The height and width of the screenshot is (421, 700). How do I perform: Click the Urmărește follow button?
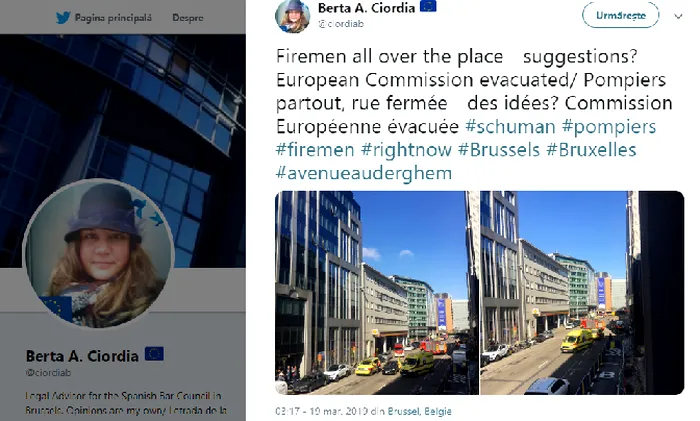621,15
